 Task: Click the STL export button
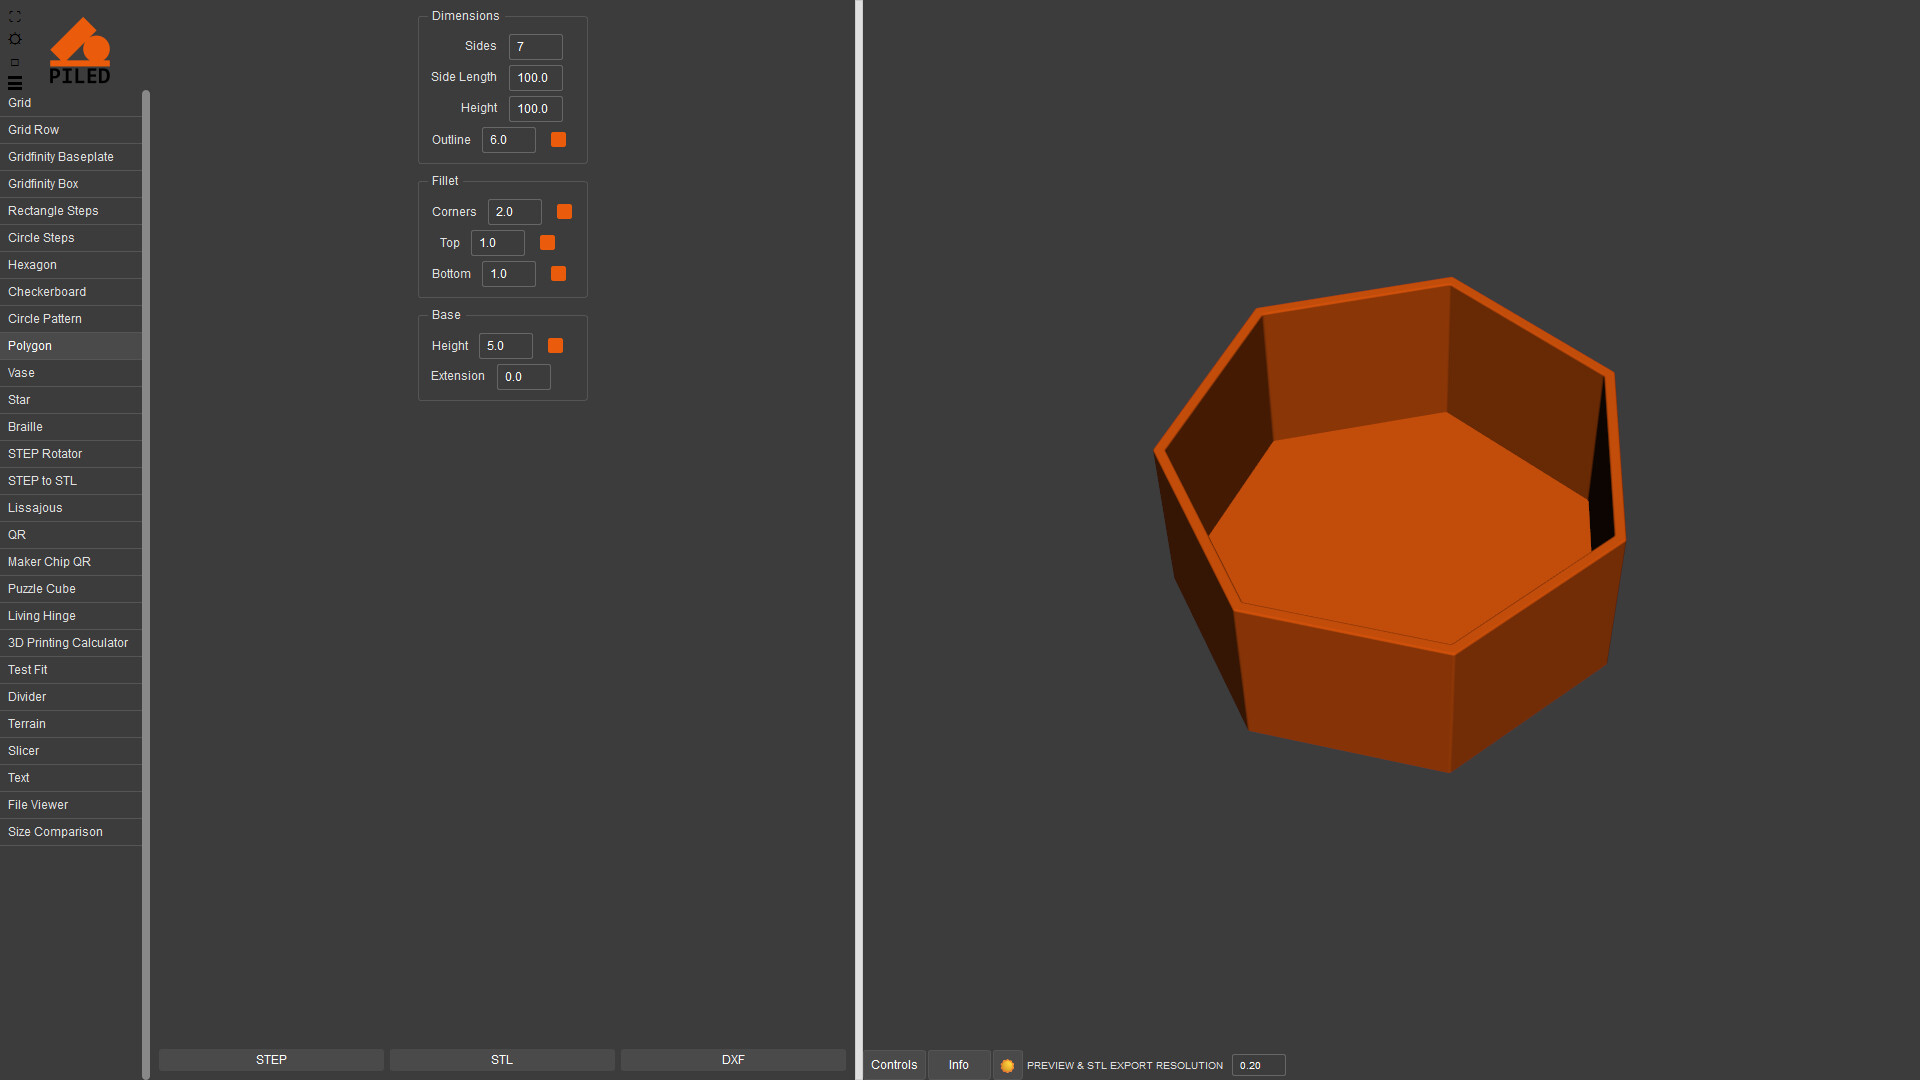coord(502,1060)
